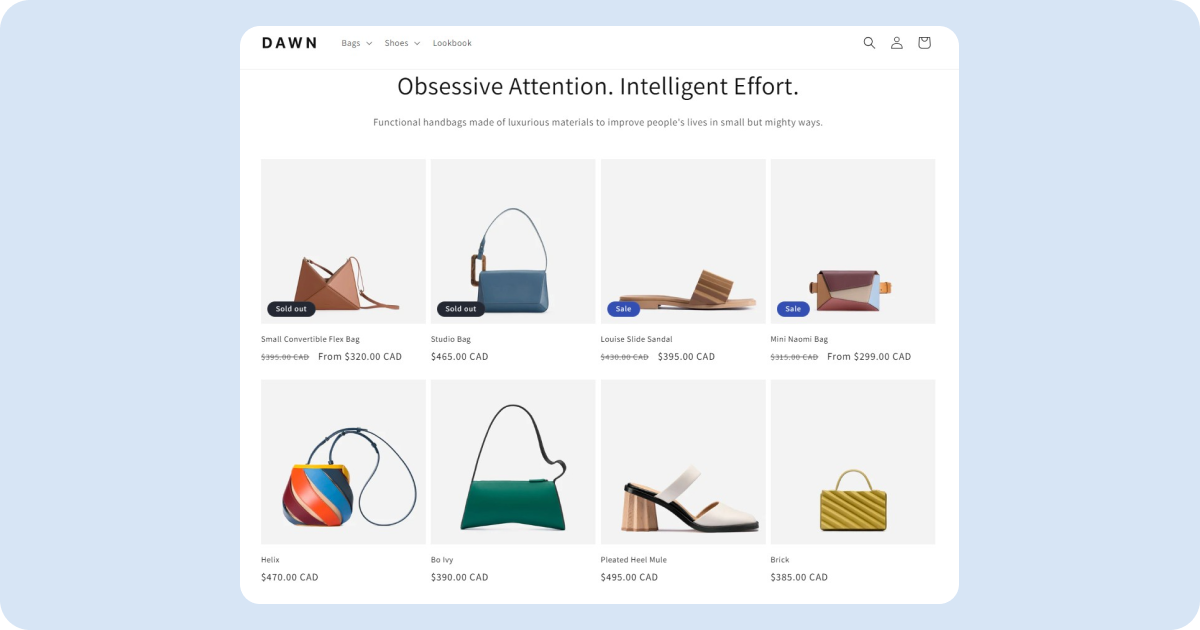Click the Sale badge on Louise Slide Sandal
Image resolution: width=1200 pixels, height=630 pixels.
point(624,308)
